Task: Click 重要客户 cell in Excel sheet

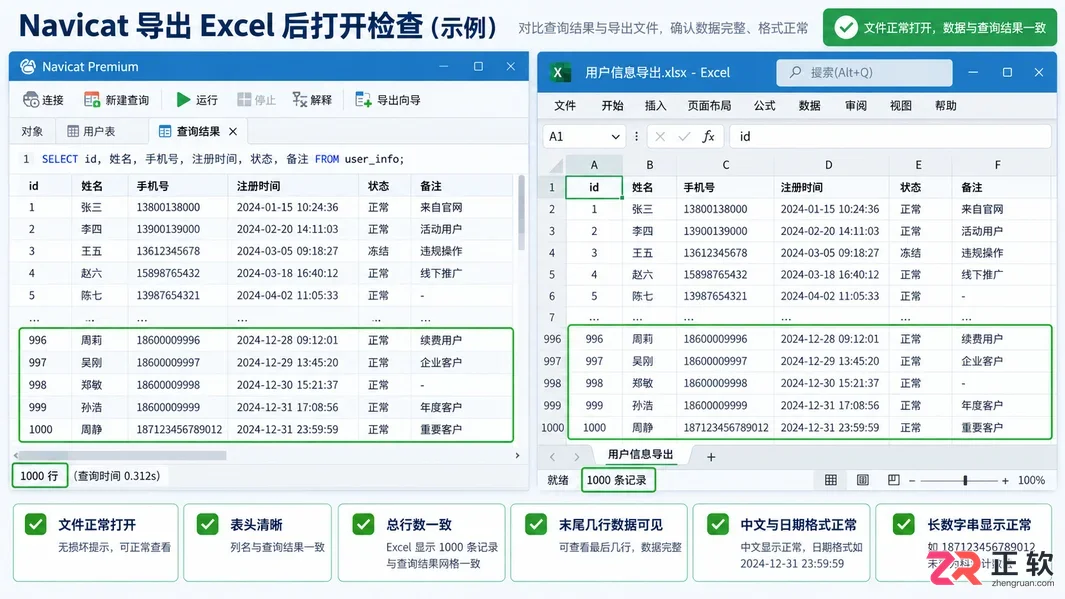Action: tap(981, 427)
